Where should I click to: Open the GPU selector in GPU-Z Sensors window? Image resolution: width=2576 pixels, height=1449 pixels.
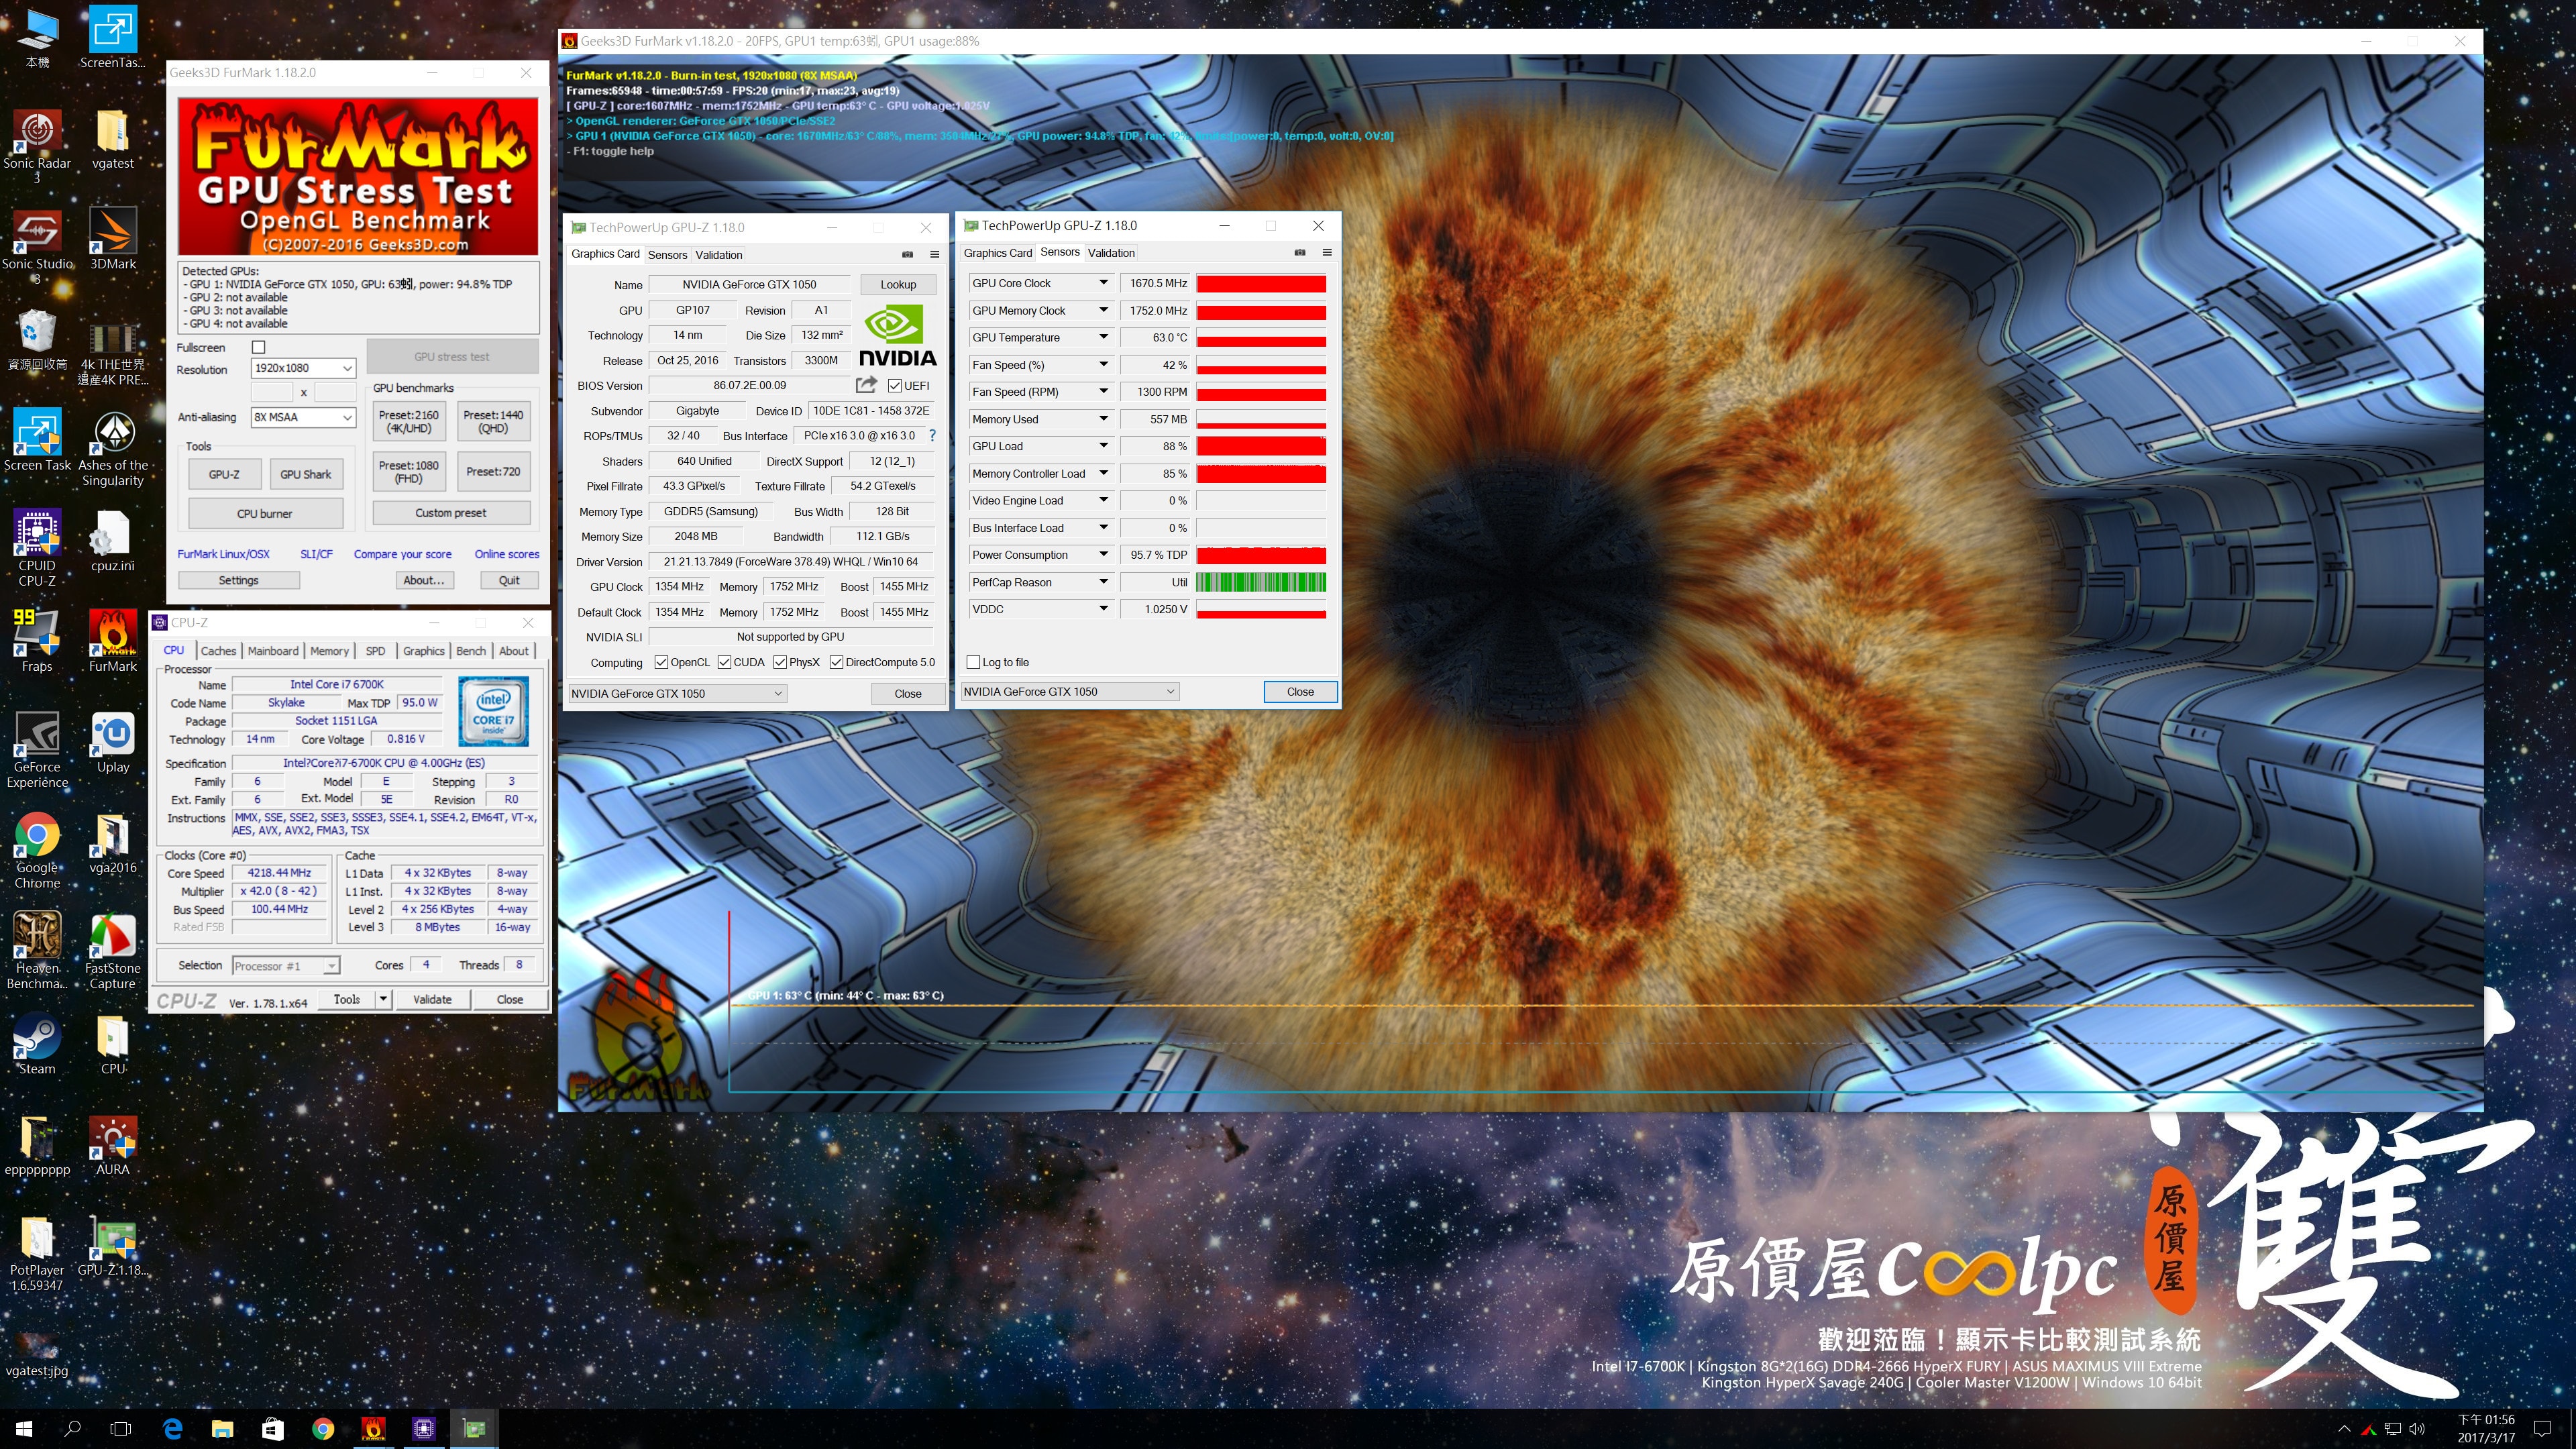tap(1069, 691)
